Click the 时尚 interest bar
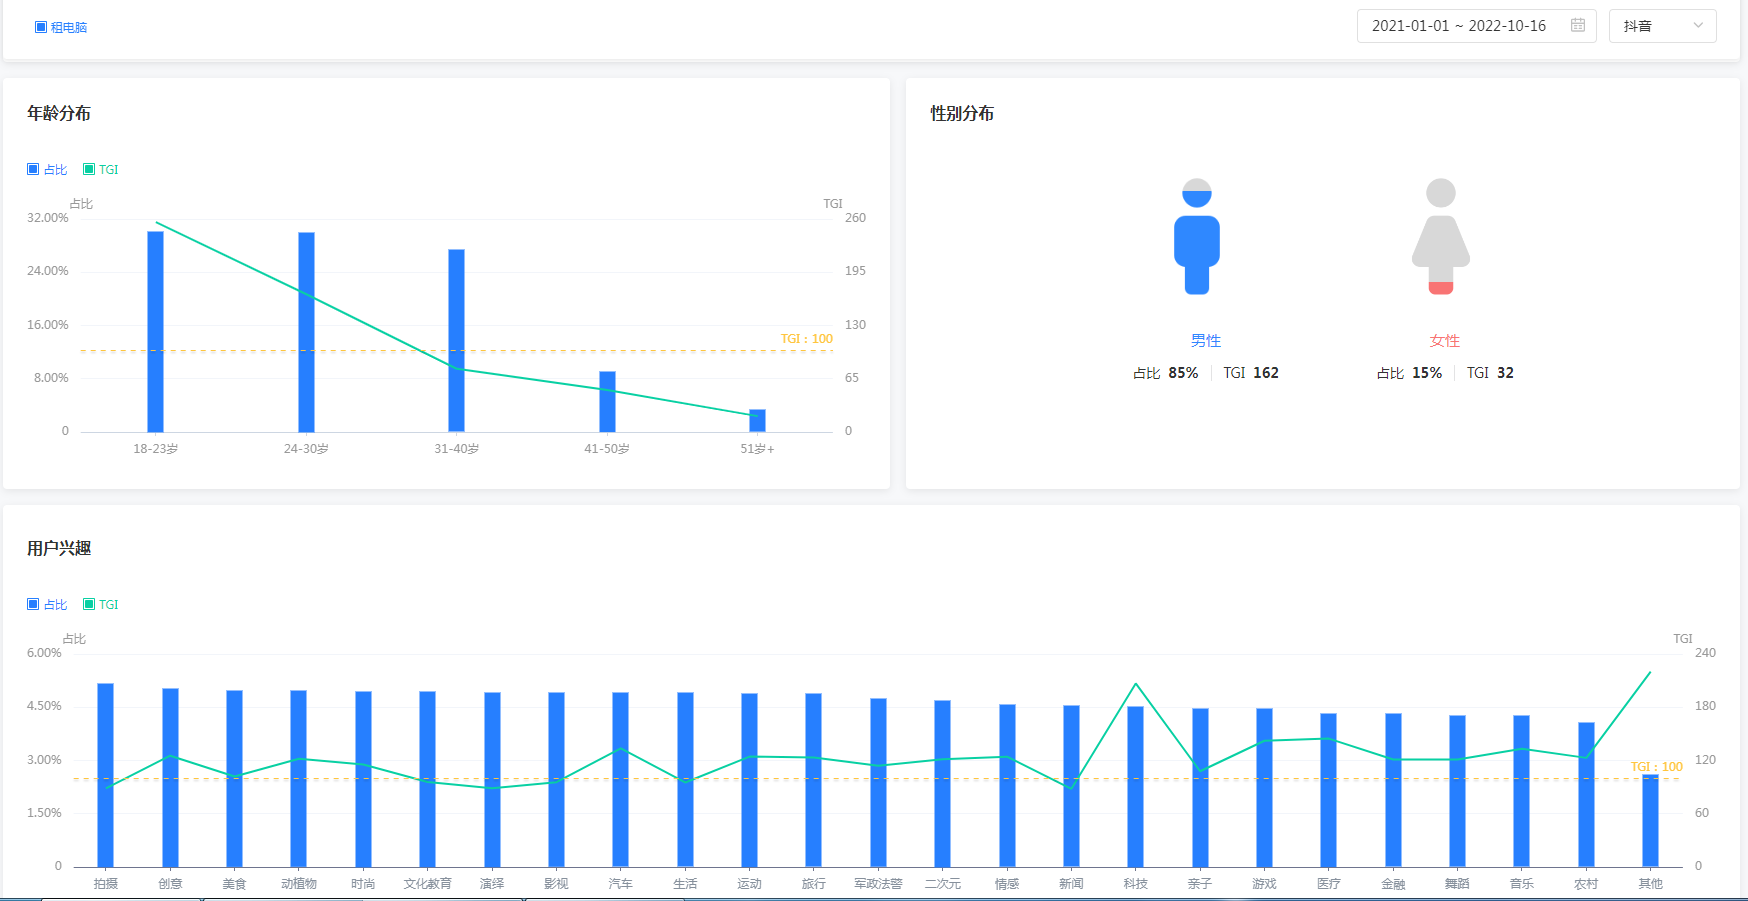 tap(363, 779)
